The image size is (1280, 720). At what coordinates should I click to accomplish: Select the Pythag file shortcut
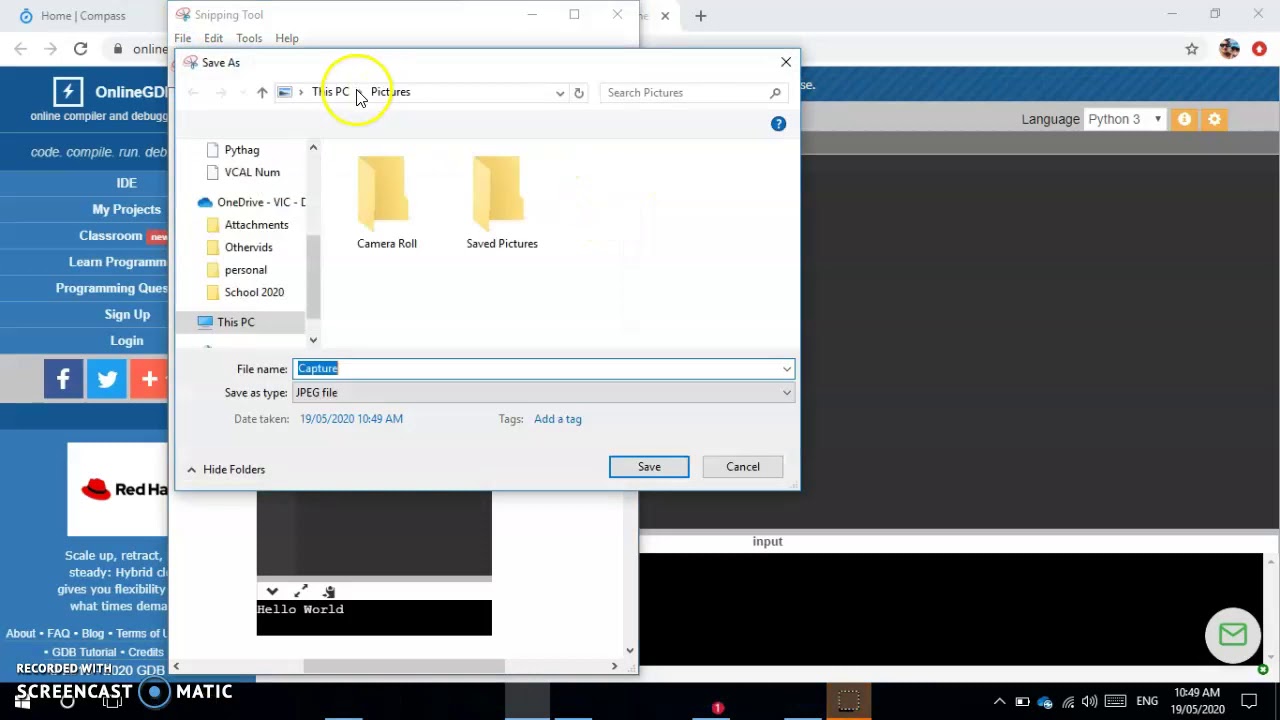232,150
